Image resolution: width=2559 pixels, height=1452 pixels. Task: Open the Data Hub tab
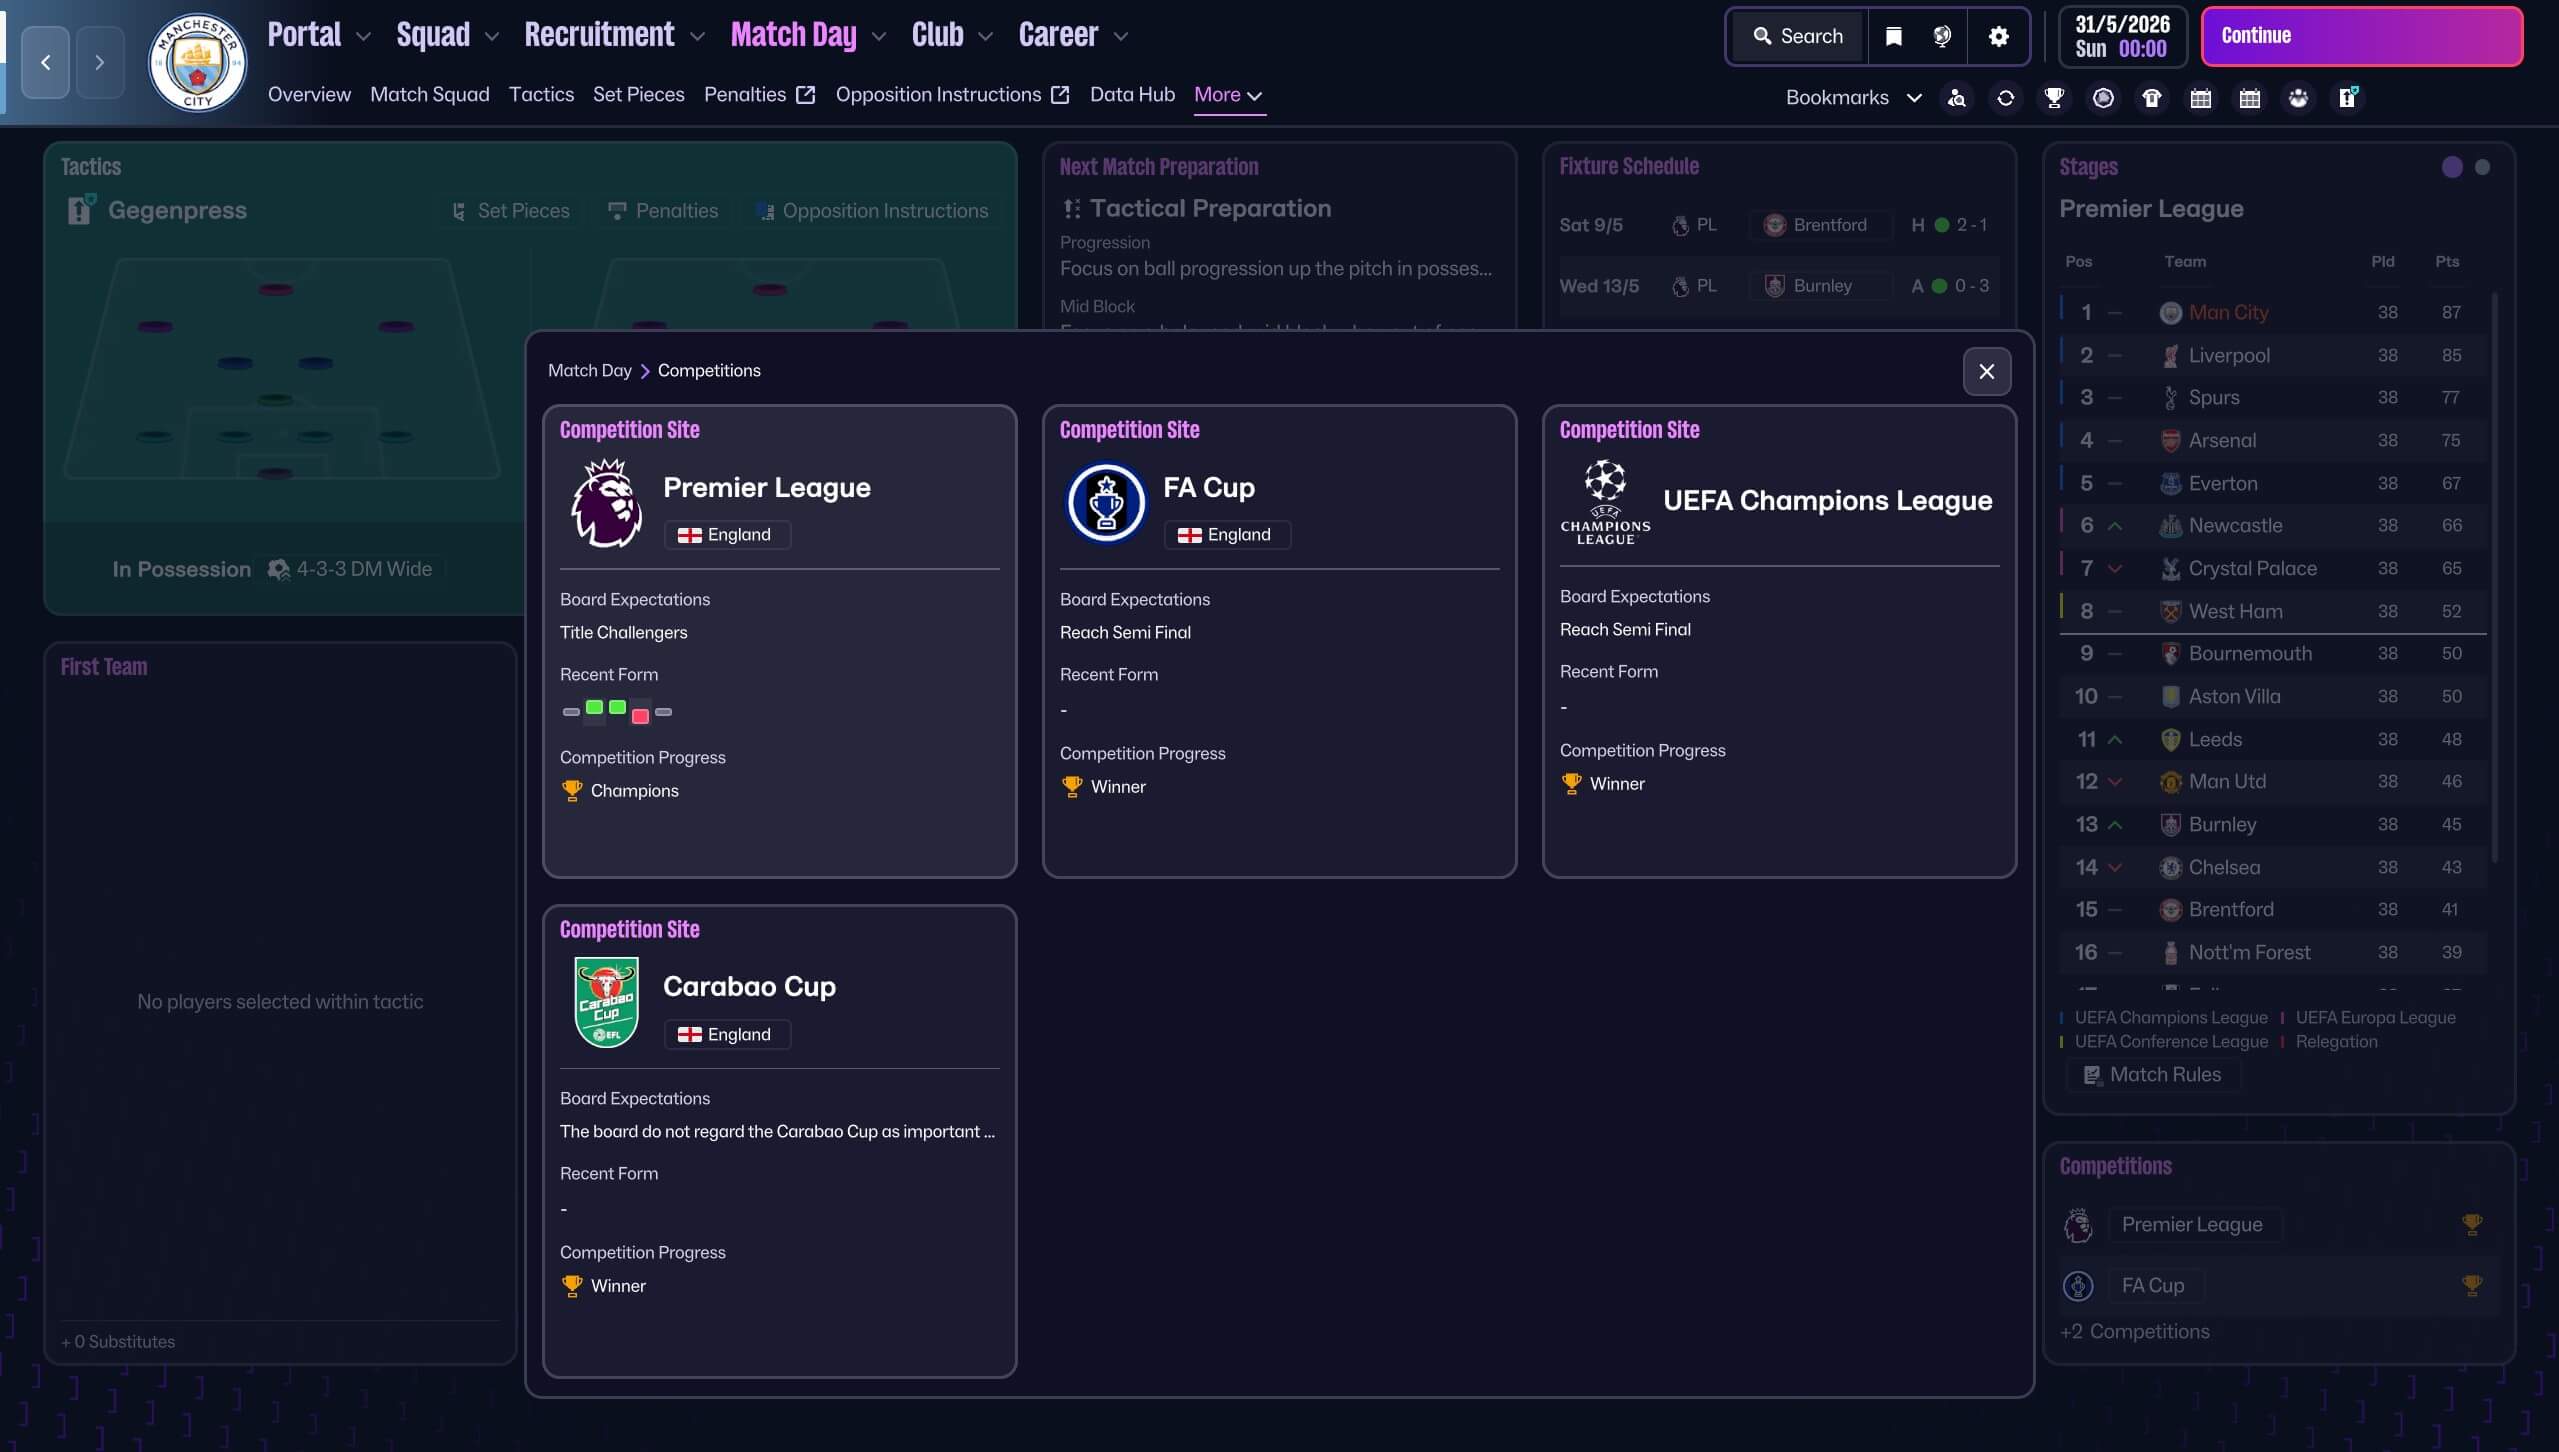[x=1131, y=95]
